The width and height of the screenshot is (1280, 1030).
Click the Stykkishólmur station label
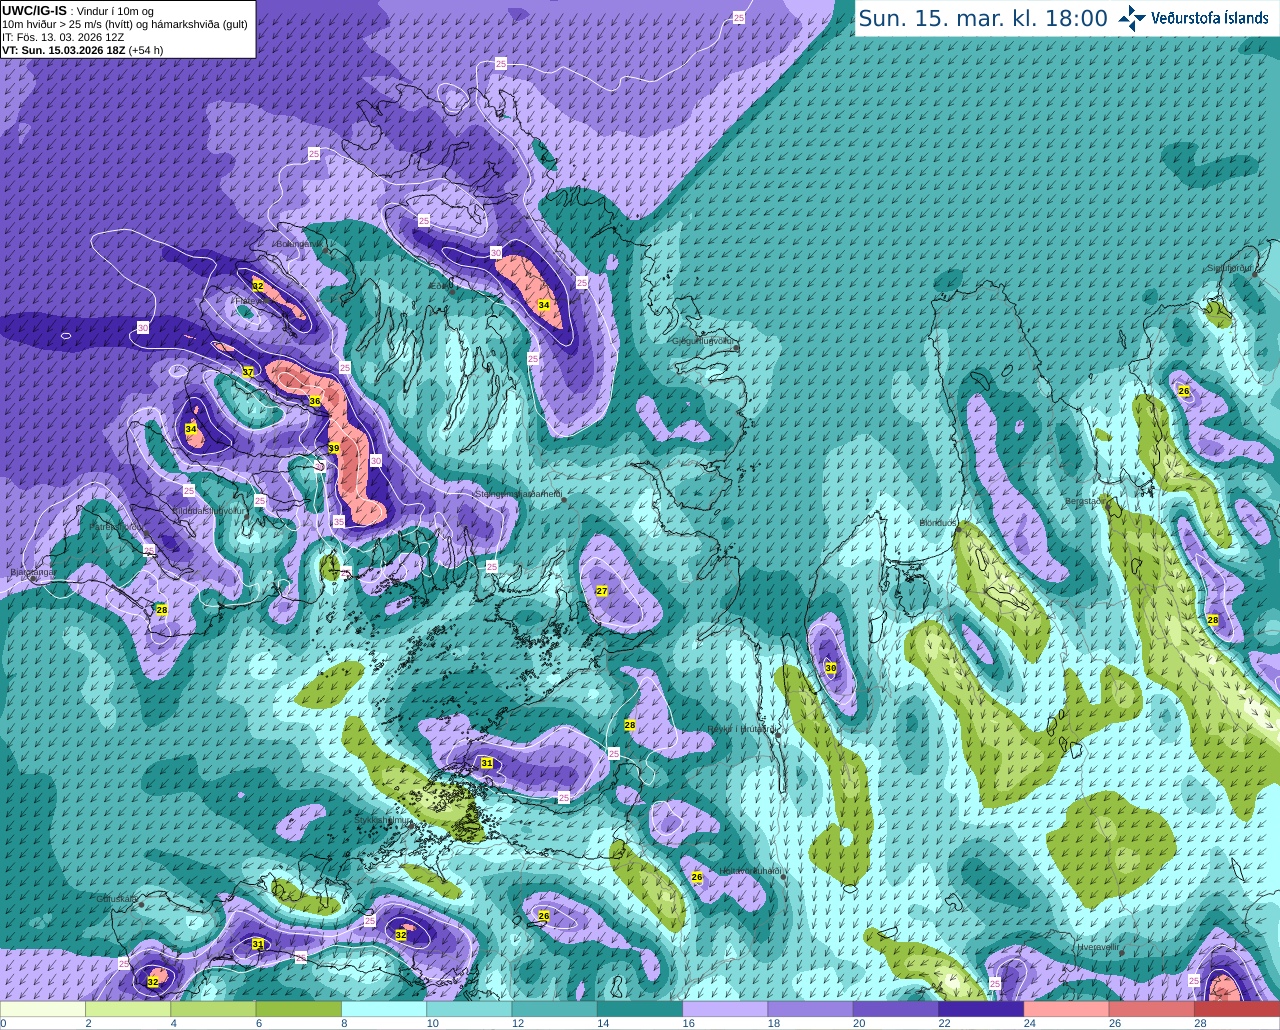point(383,820)
